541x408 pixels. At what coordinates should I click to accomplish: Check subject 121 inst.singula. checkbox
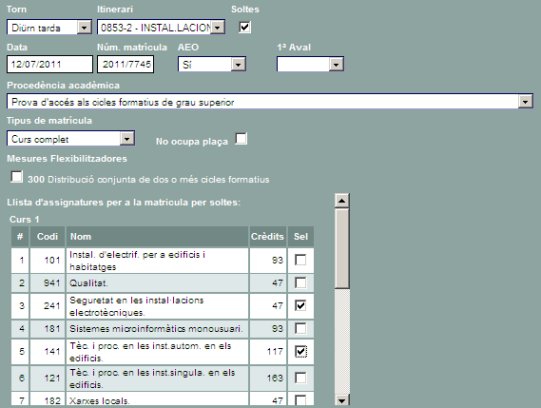[x=301, y=378]
